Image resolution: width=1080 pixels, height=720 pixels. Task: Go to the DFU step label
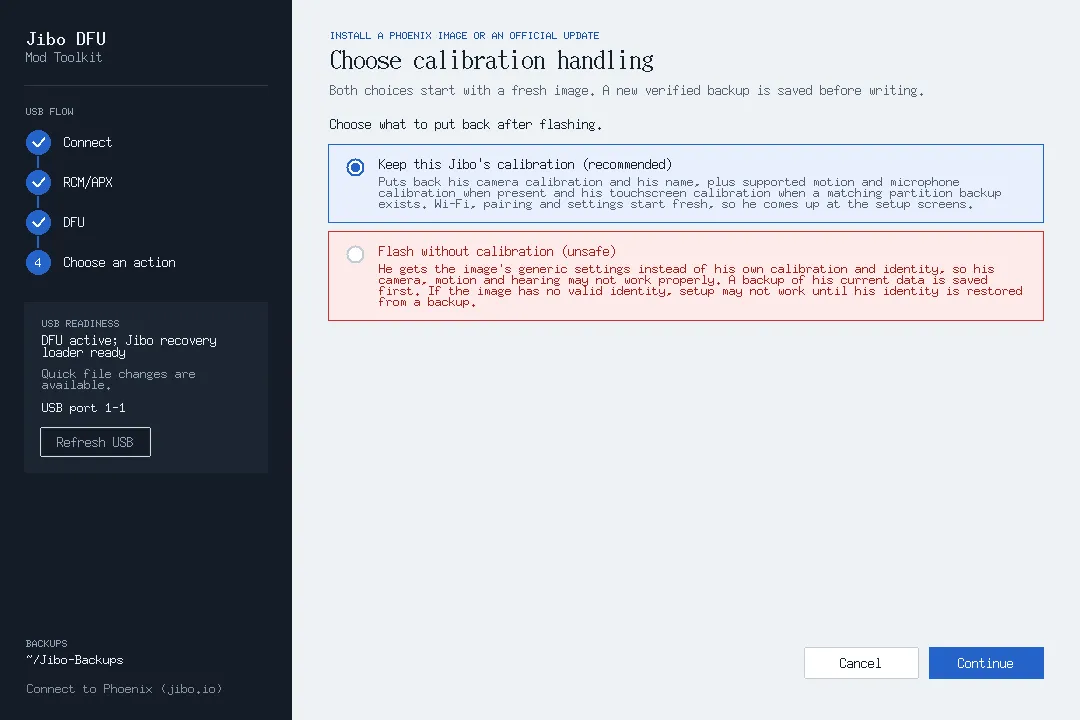(74, 223)
